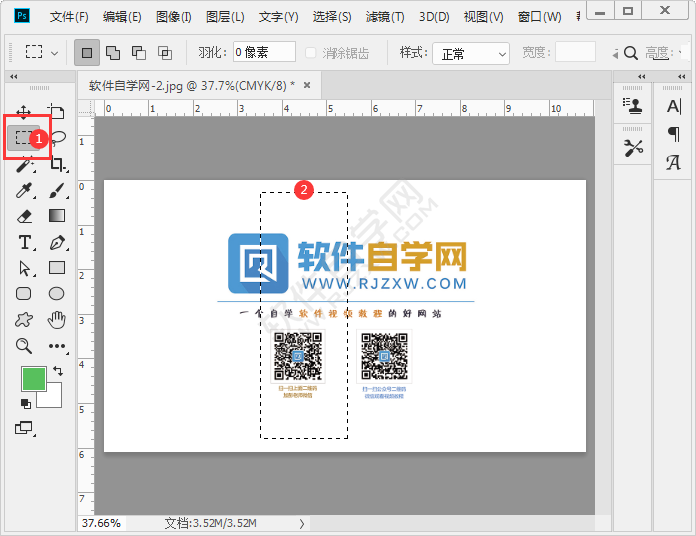
Task: Select the Rectangular Marquee tool
Action: click(x=24, y=138)
